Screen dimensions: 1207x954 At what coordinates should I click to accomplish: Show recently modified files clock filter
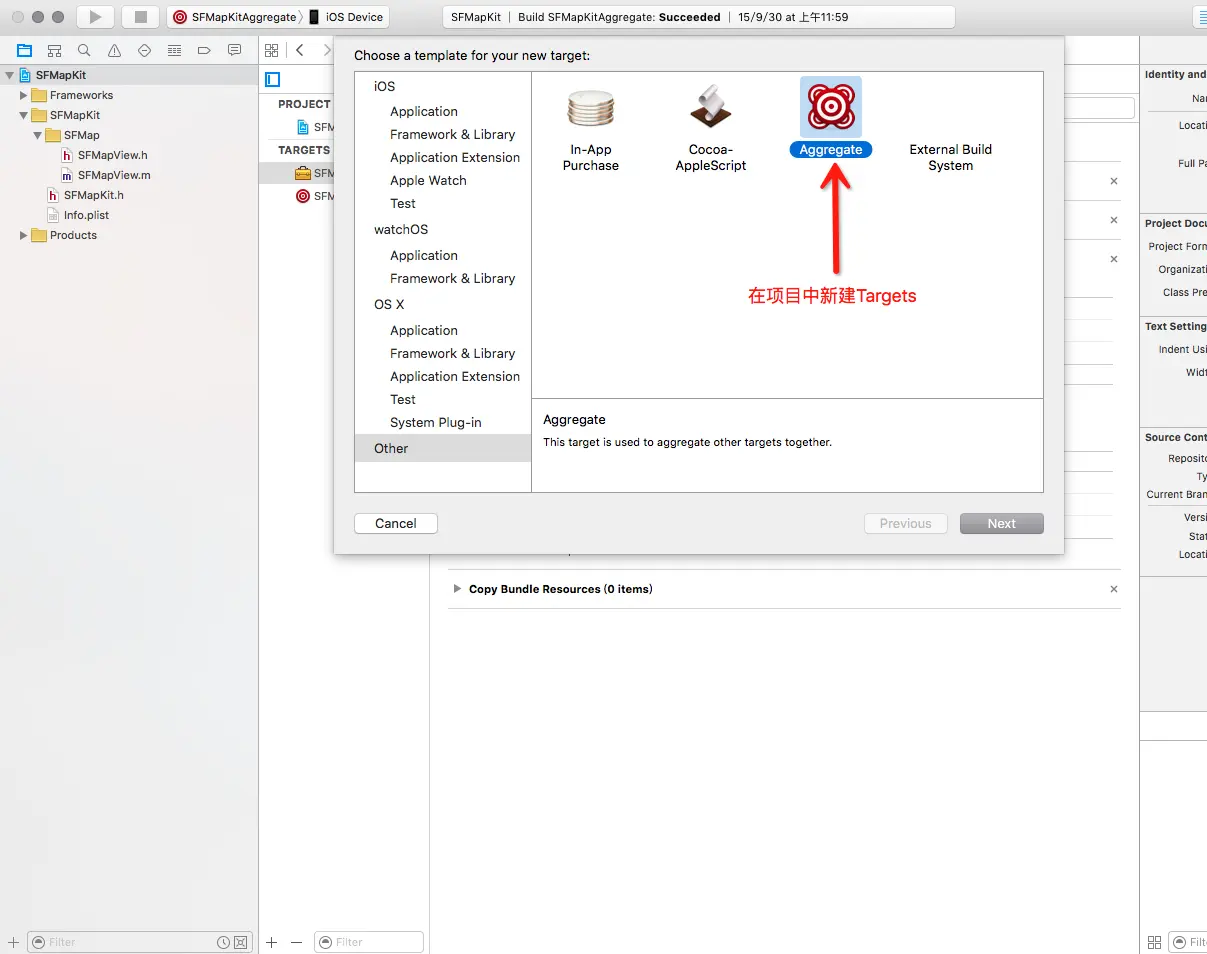pos(223,942)
